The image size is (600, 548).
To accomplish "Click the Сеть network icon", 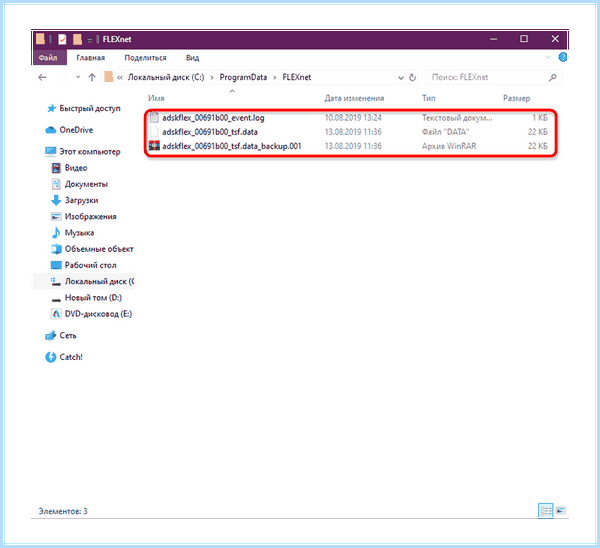I will 51,336.
